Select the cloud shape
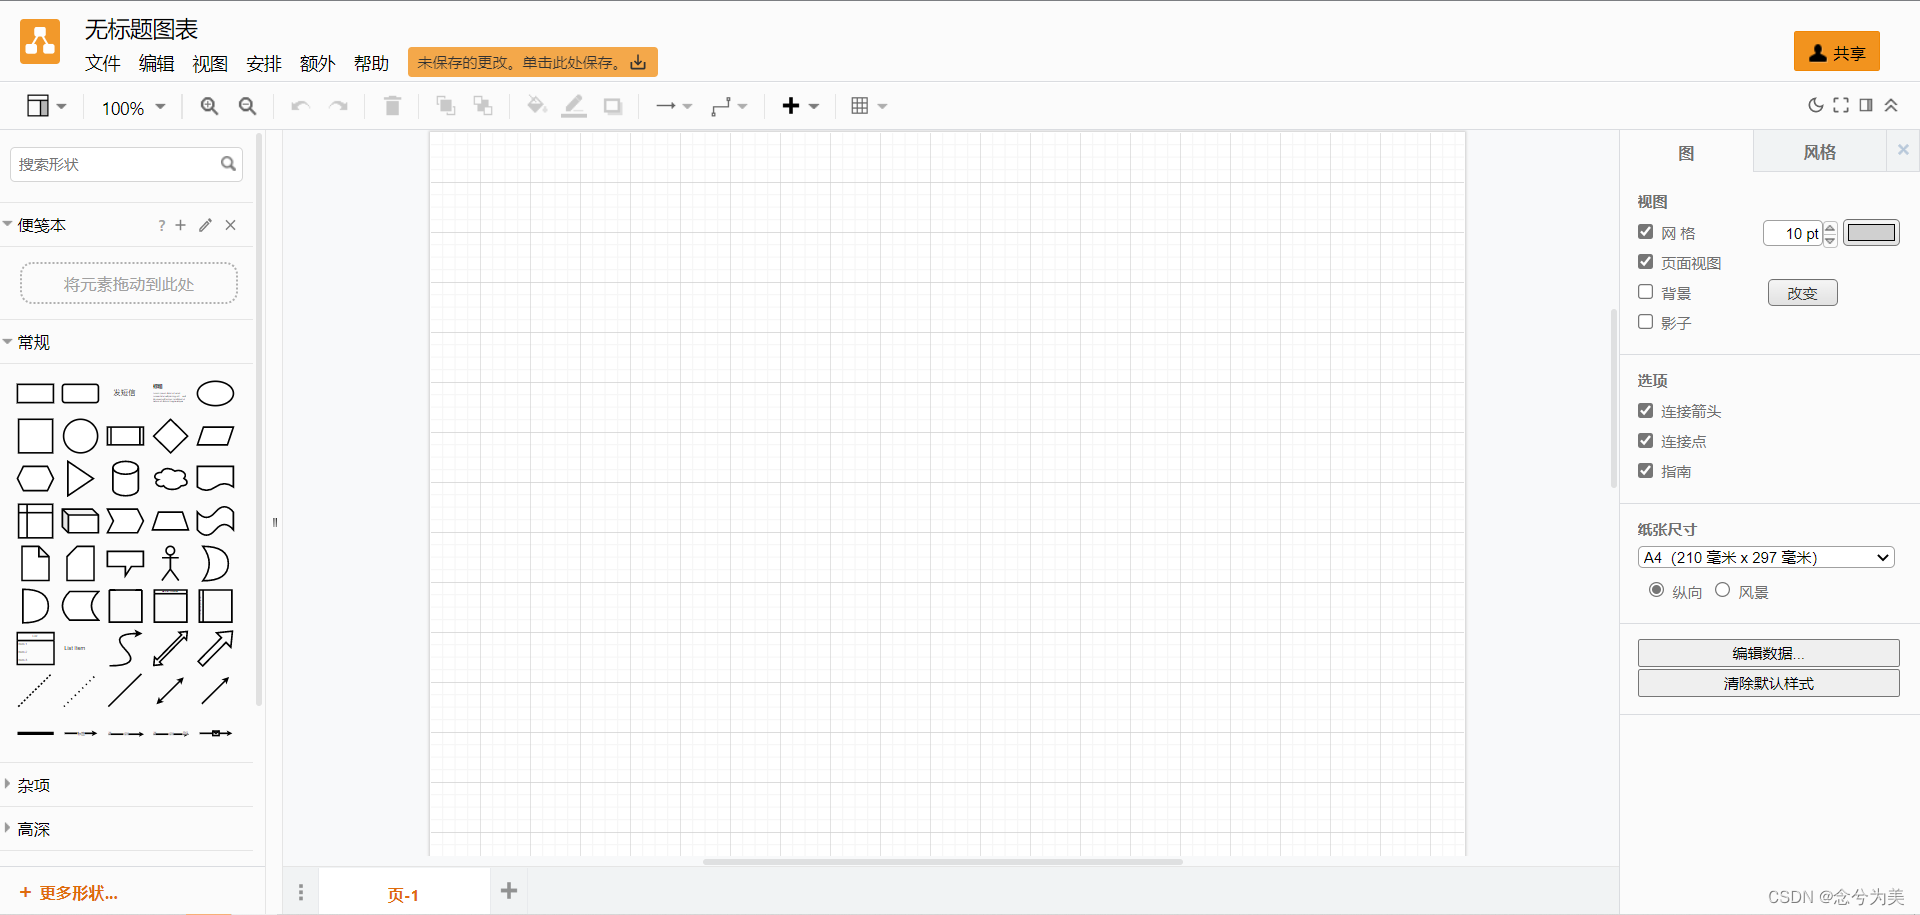Image resolution: width=1920 pixels, height=915 pixels. [x=170, y=479]
